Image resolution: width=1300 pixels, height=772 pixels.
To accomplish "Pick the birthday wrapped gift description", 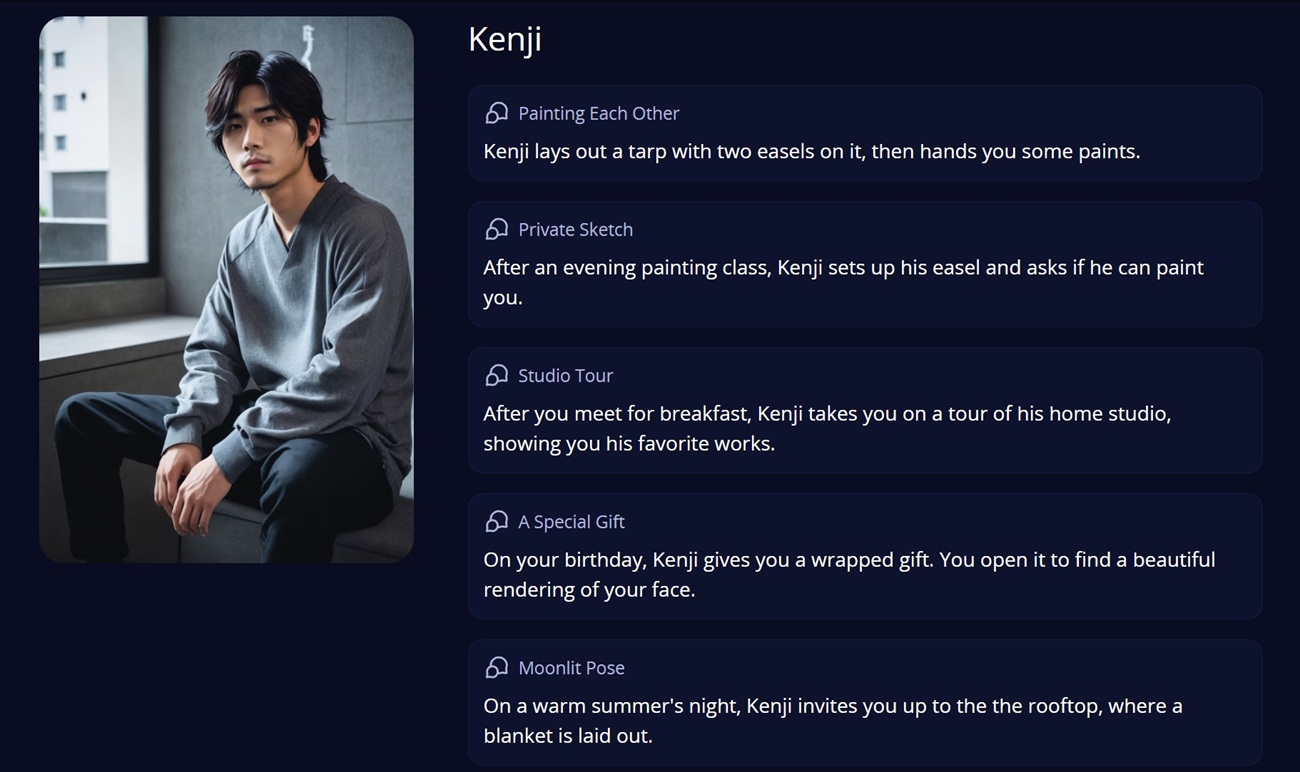I will click(849, 574).
